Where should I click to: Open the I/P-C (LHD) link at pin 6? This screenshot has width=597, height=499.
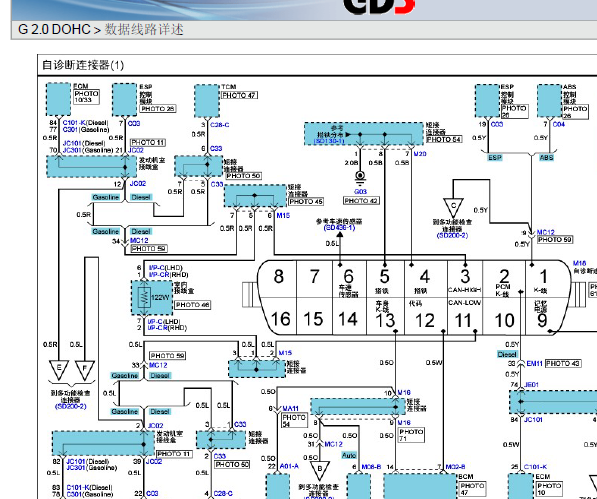pyautogui.click(x=166, y=268)
